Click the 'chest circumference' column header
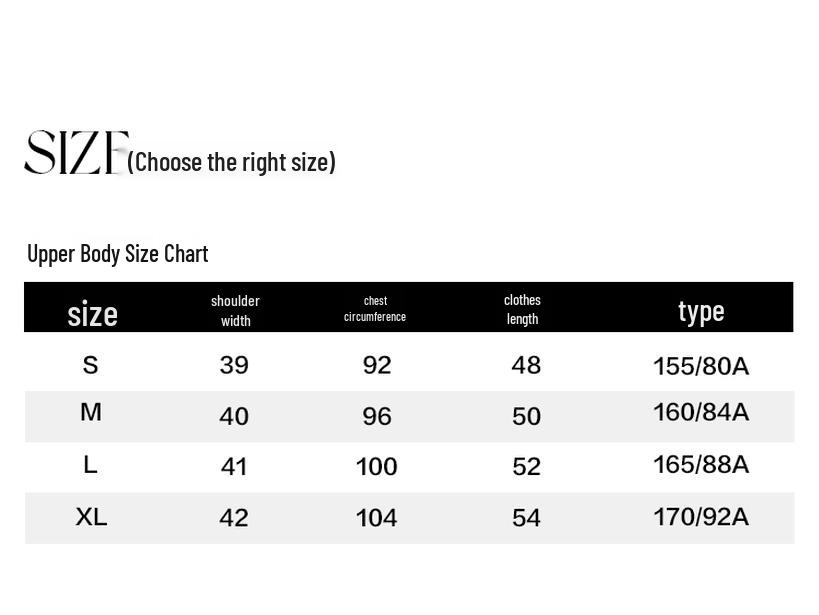Viewport: 819px width, 615px height. (x=375, y=308)
